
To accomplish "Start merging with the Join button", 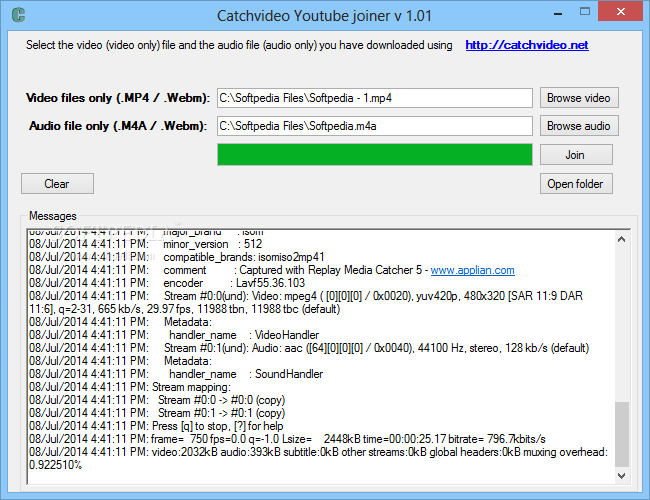I will pyautogui.click(x=576, y=155).
